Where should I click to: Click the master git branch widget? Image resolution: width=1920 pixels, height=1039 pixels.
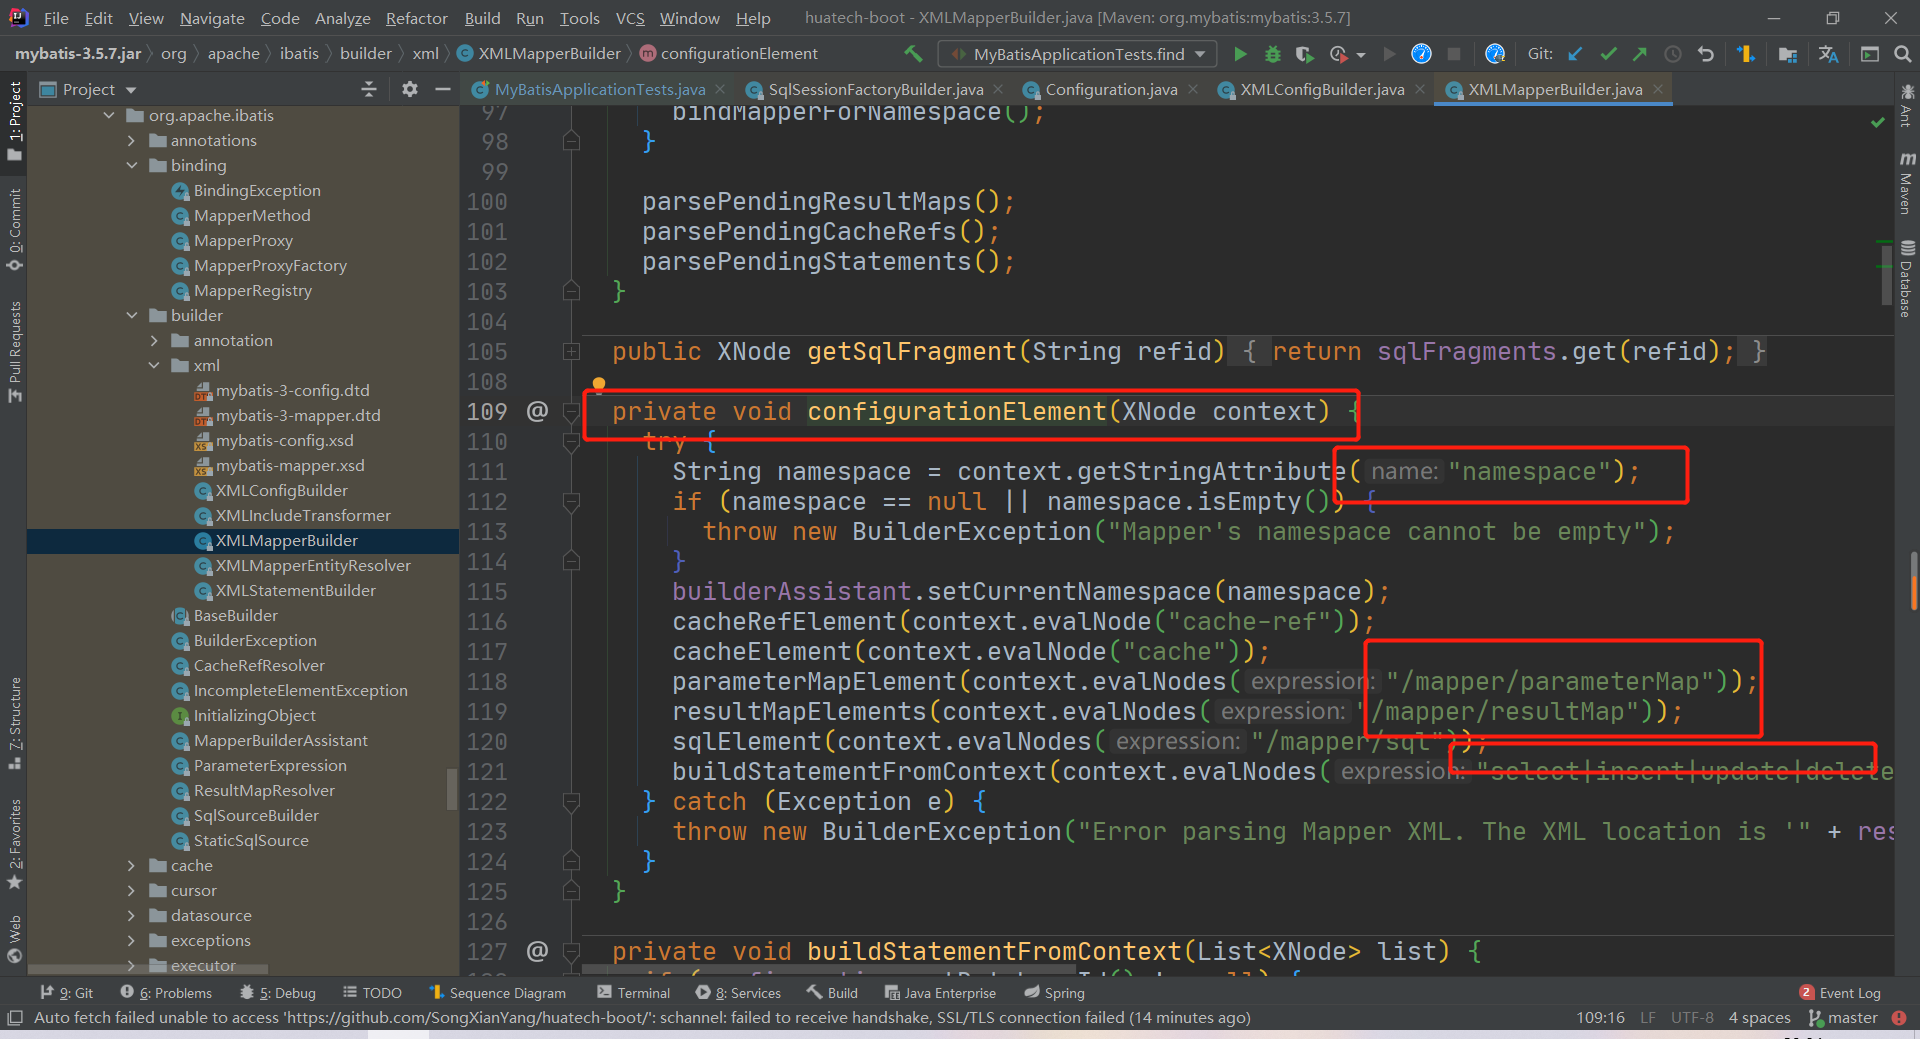click(1843, 1018)
